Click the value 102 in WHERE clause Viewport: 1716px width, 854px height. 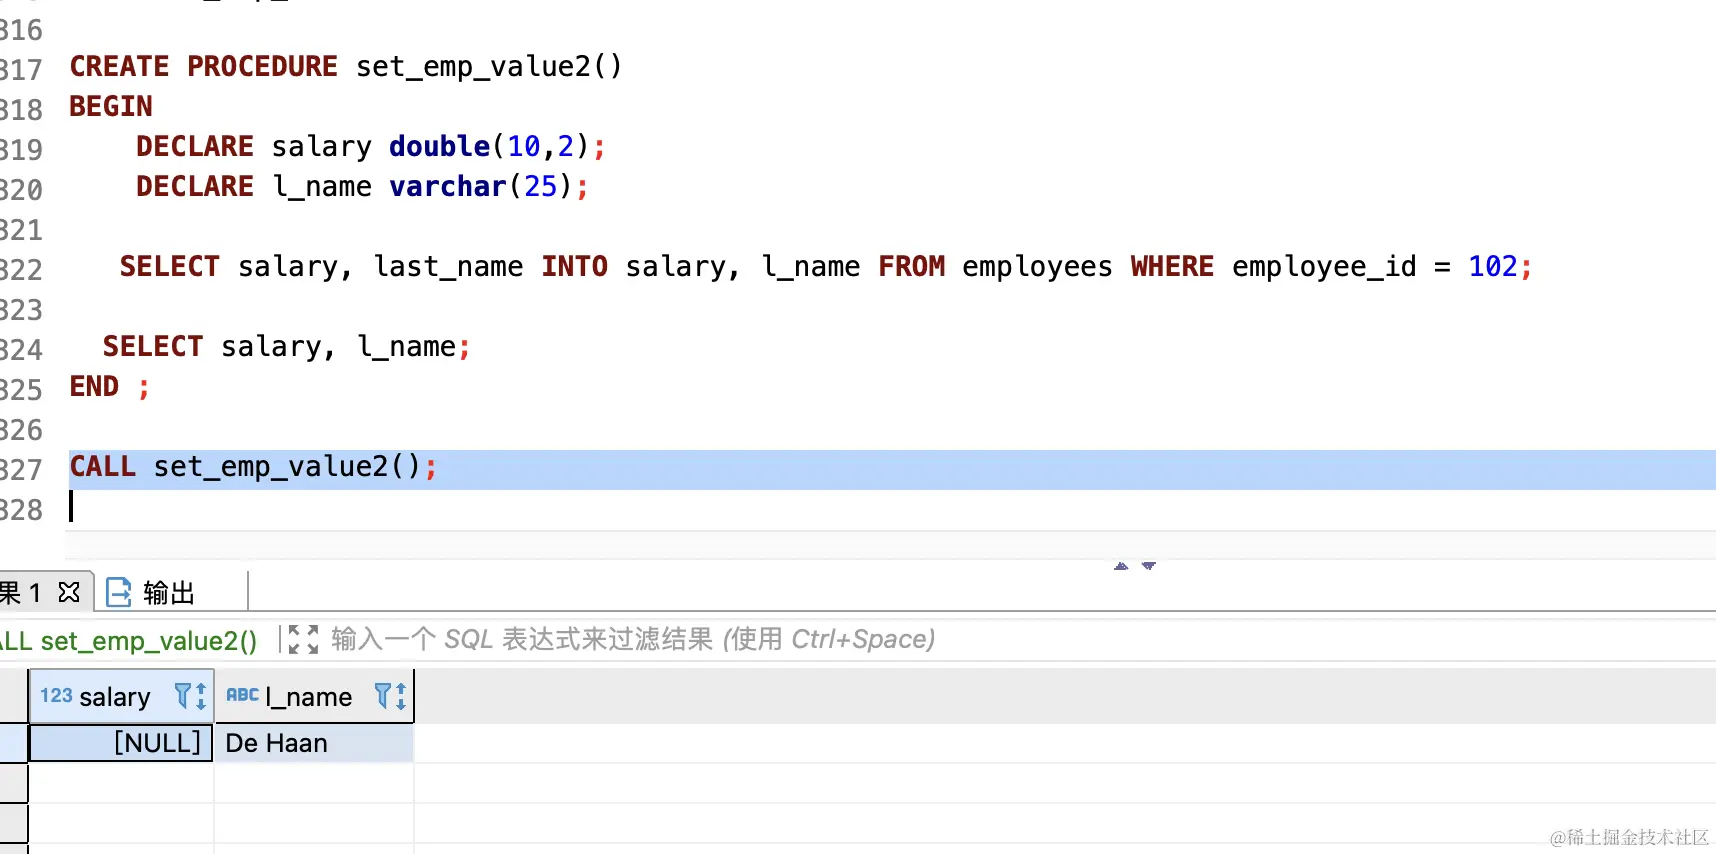1493,266
